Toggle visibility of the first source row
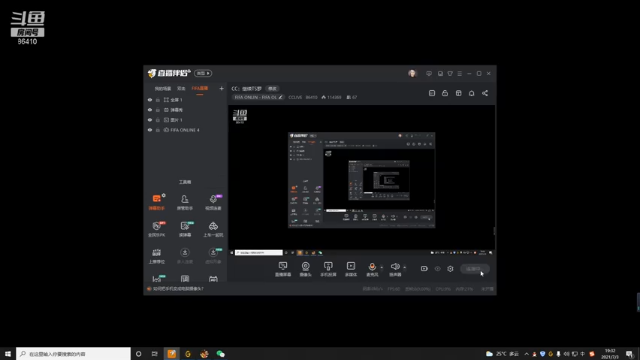Image resolution: width=640 pixels, height=360 pixels. coord(150,100)
